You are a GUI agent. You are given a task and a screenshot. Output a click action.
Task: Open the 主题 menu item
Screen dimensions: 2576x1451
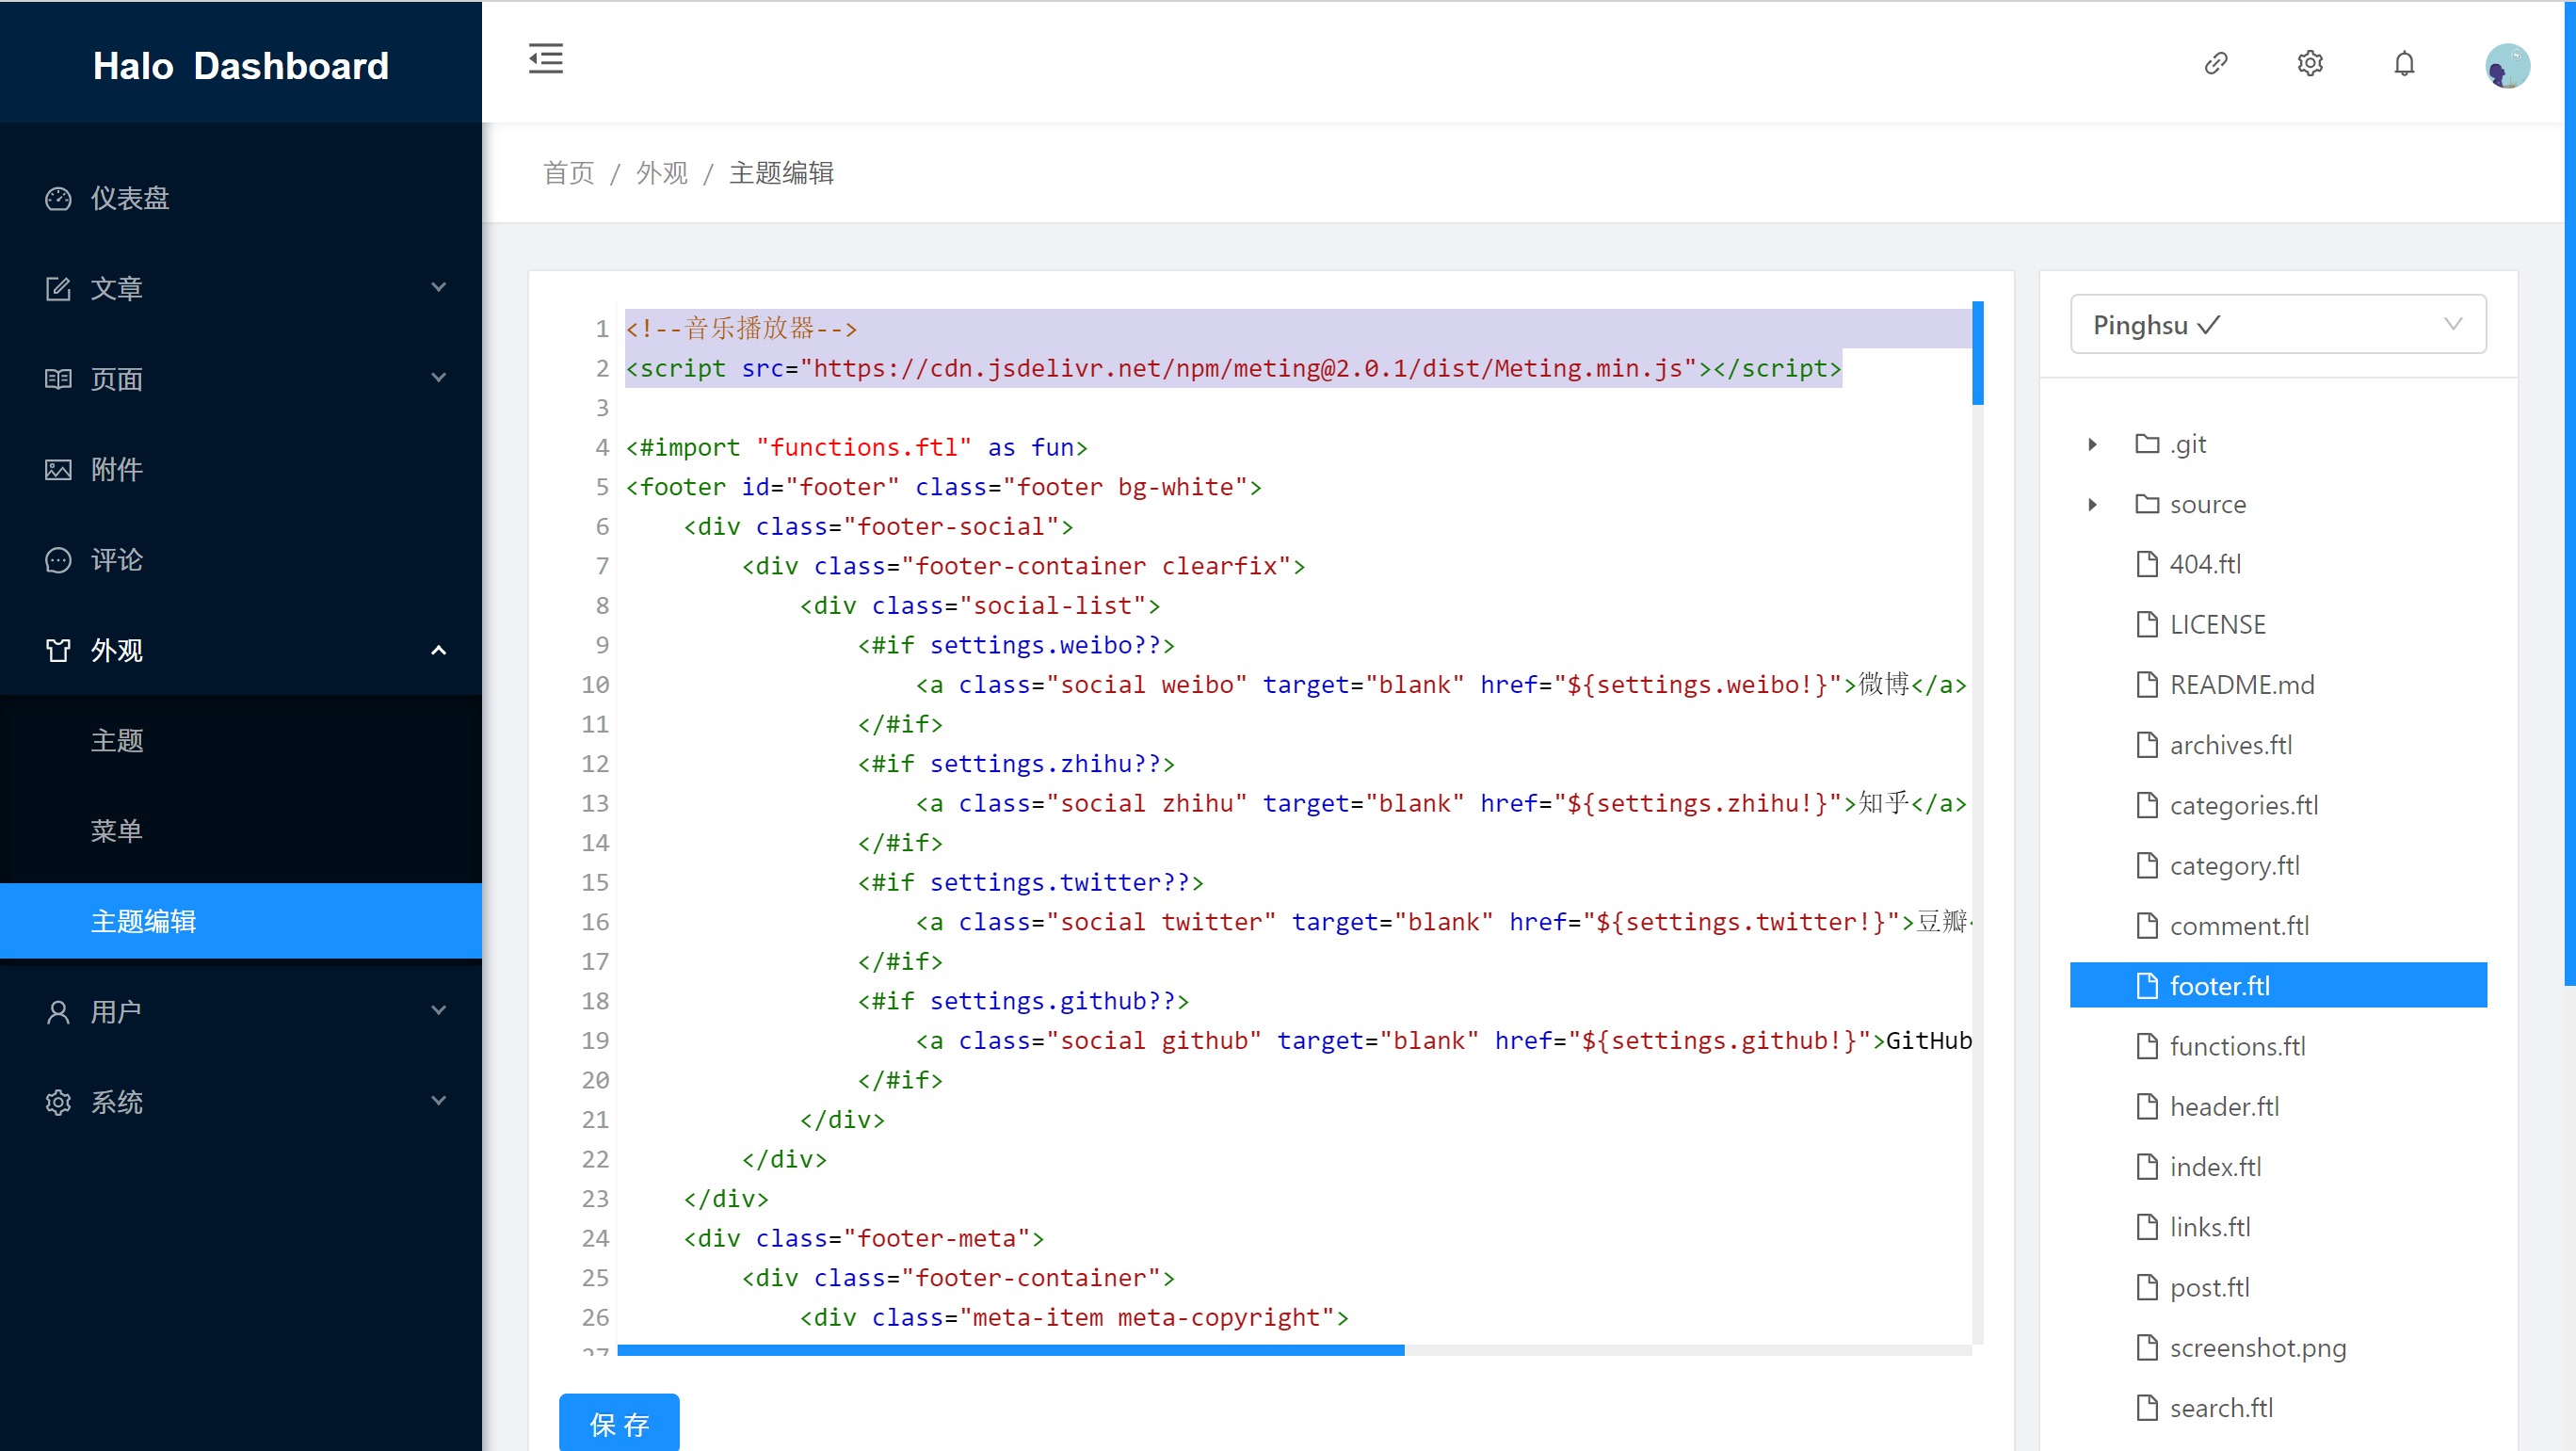tap(241, 740)
